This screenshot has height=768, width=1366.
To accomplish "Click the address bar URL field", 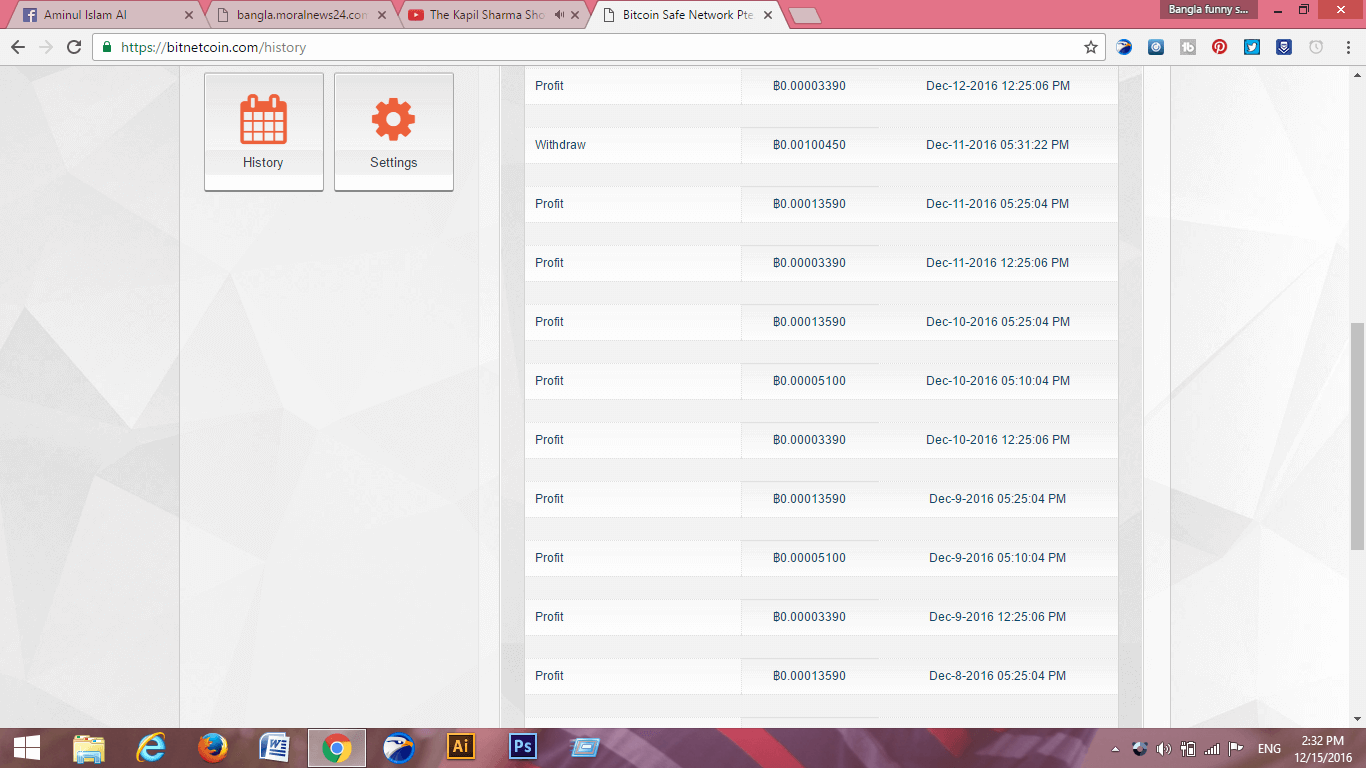I will (590, 47).
